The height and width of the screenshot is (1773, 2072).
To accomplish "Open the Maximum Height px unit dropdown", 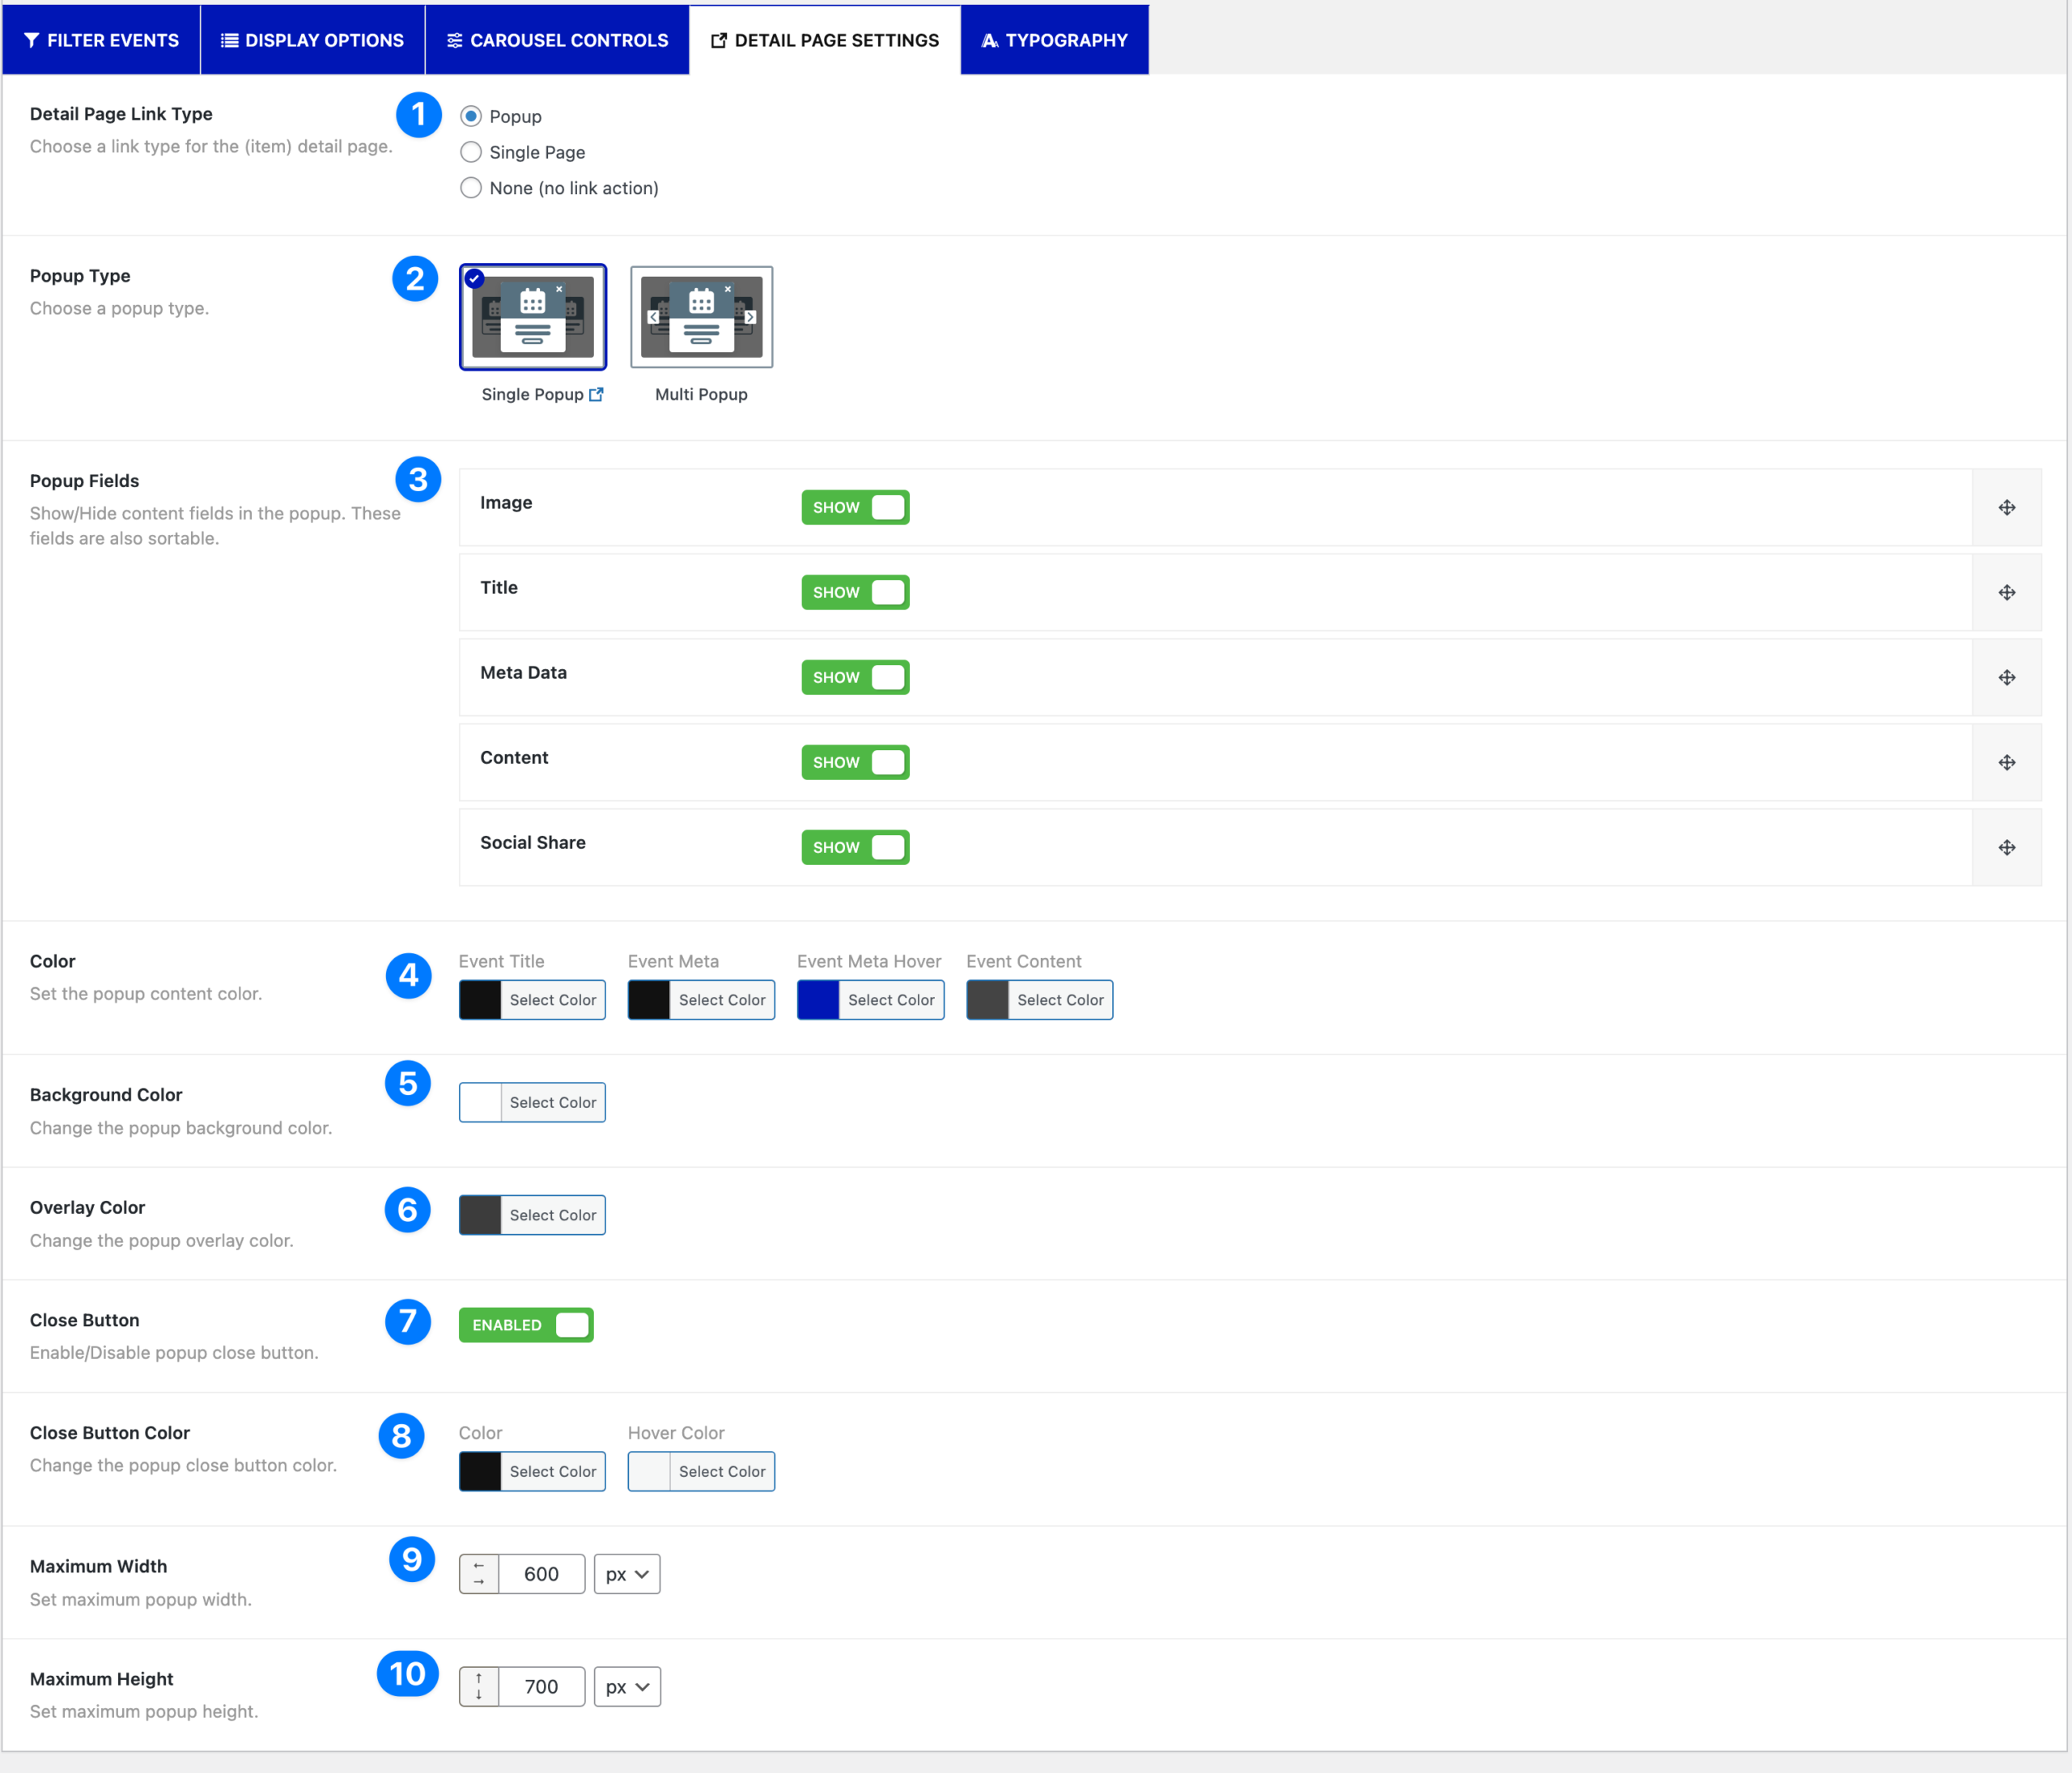I will tap(627, 1686).
